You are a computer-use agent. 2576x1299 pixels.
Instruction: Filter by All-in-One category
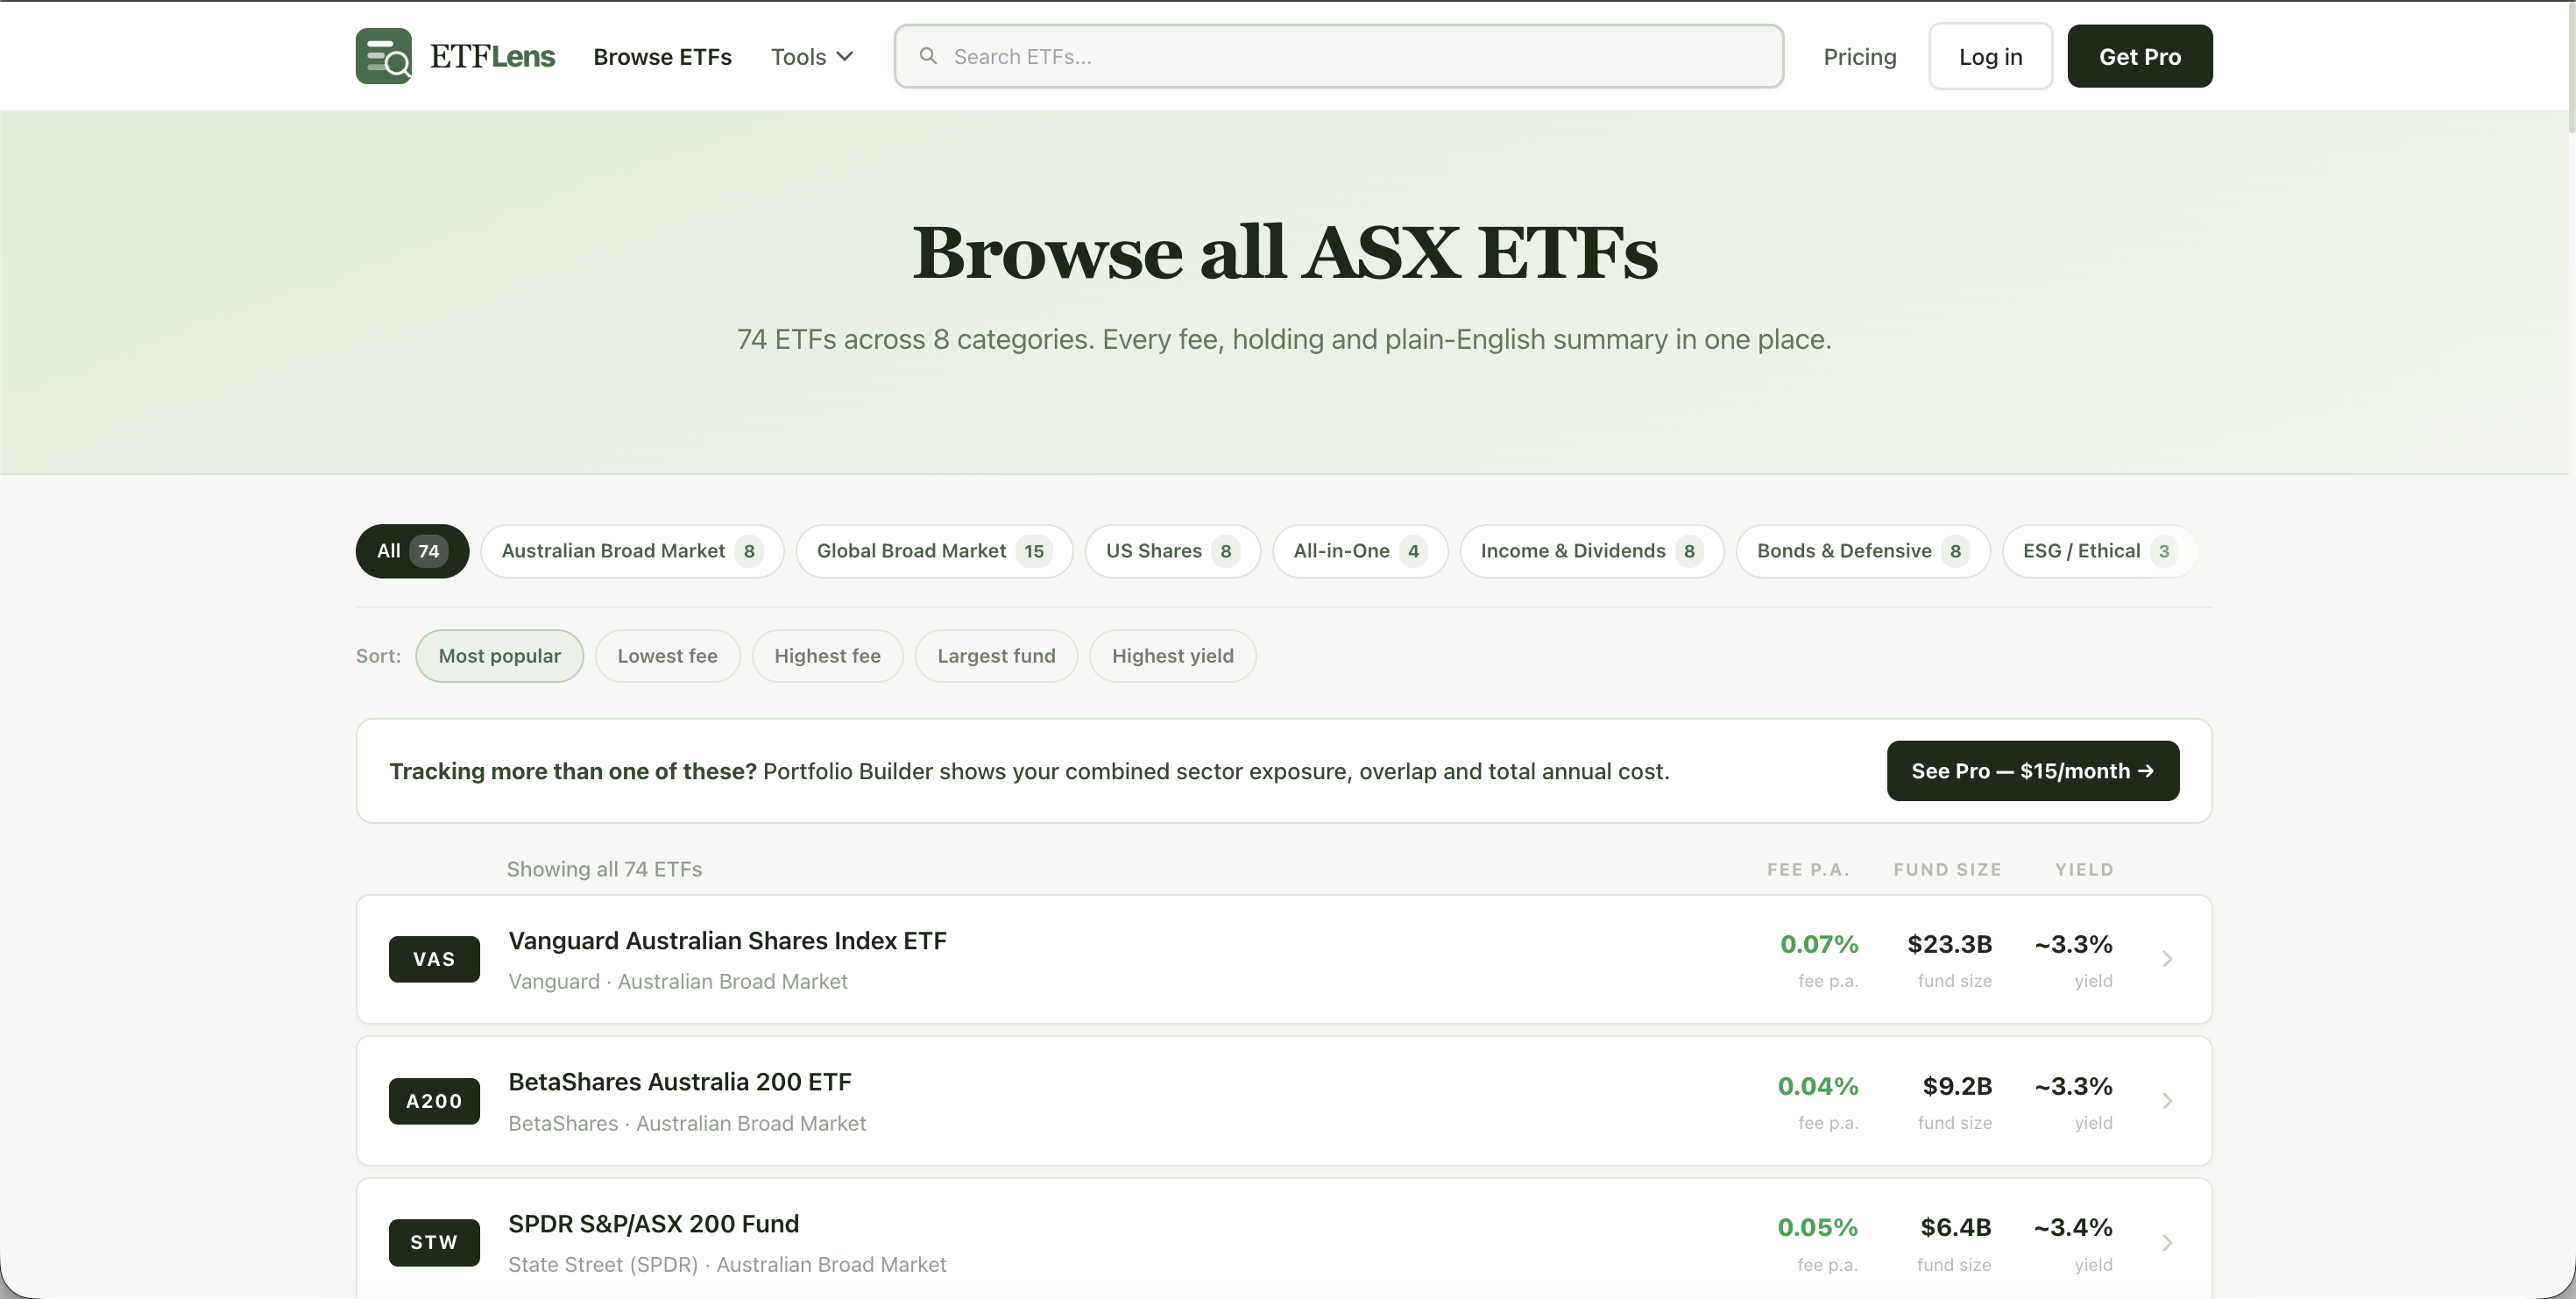pyautogui.click(x=1360, y=551)
